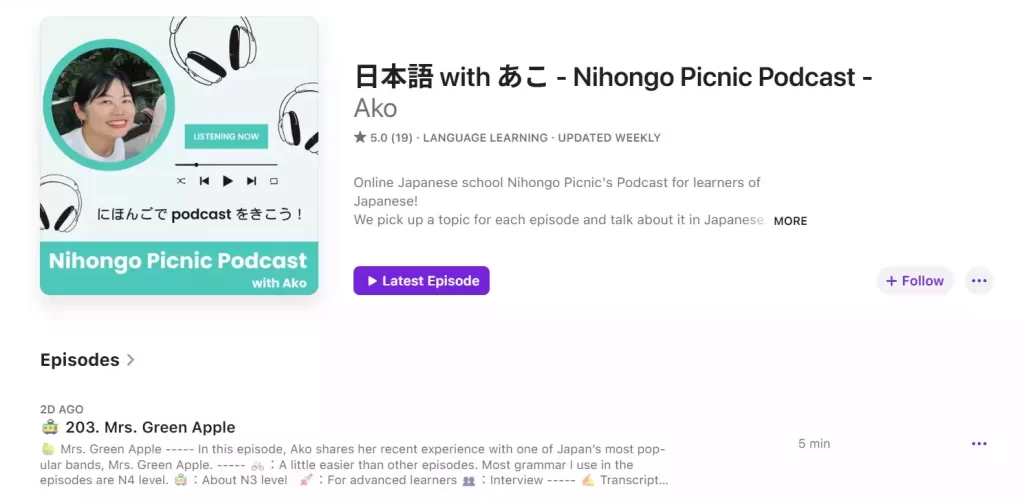Click the podcast cover artwork
1024x500 pixels.
click(179, 155)
